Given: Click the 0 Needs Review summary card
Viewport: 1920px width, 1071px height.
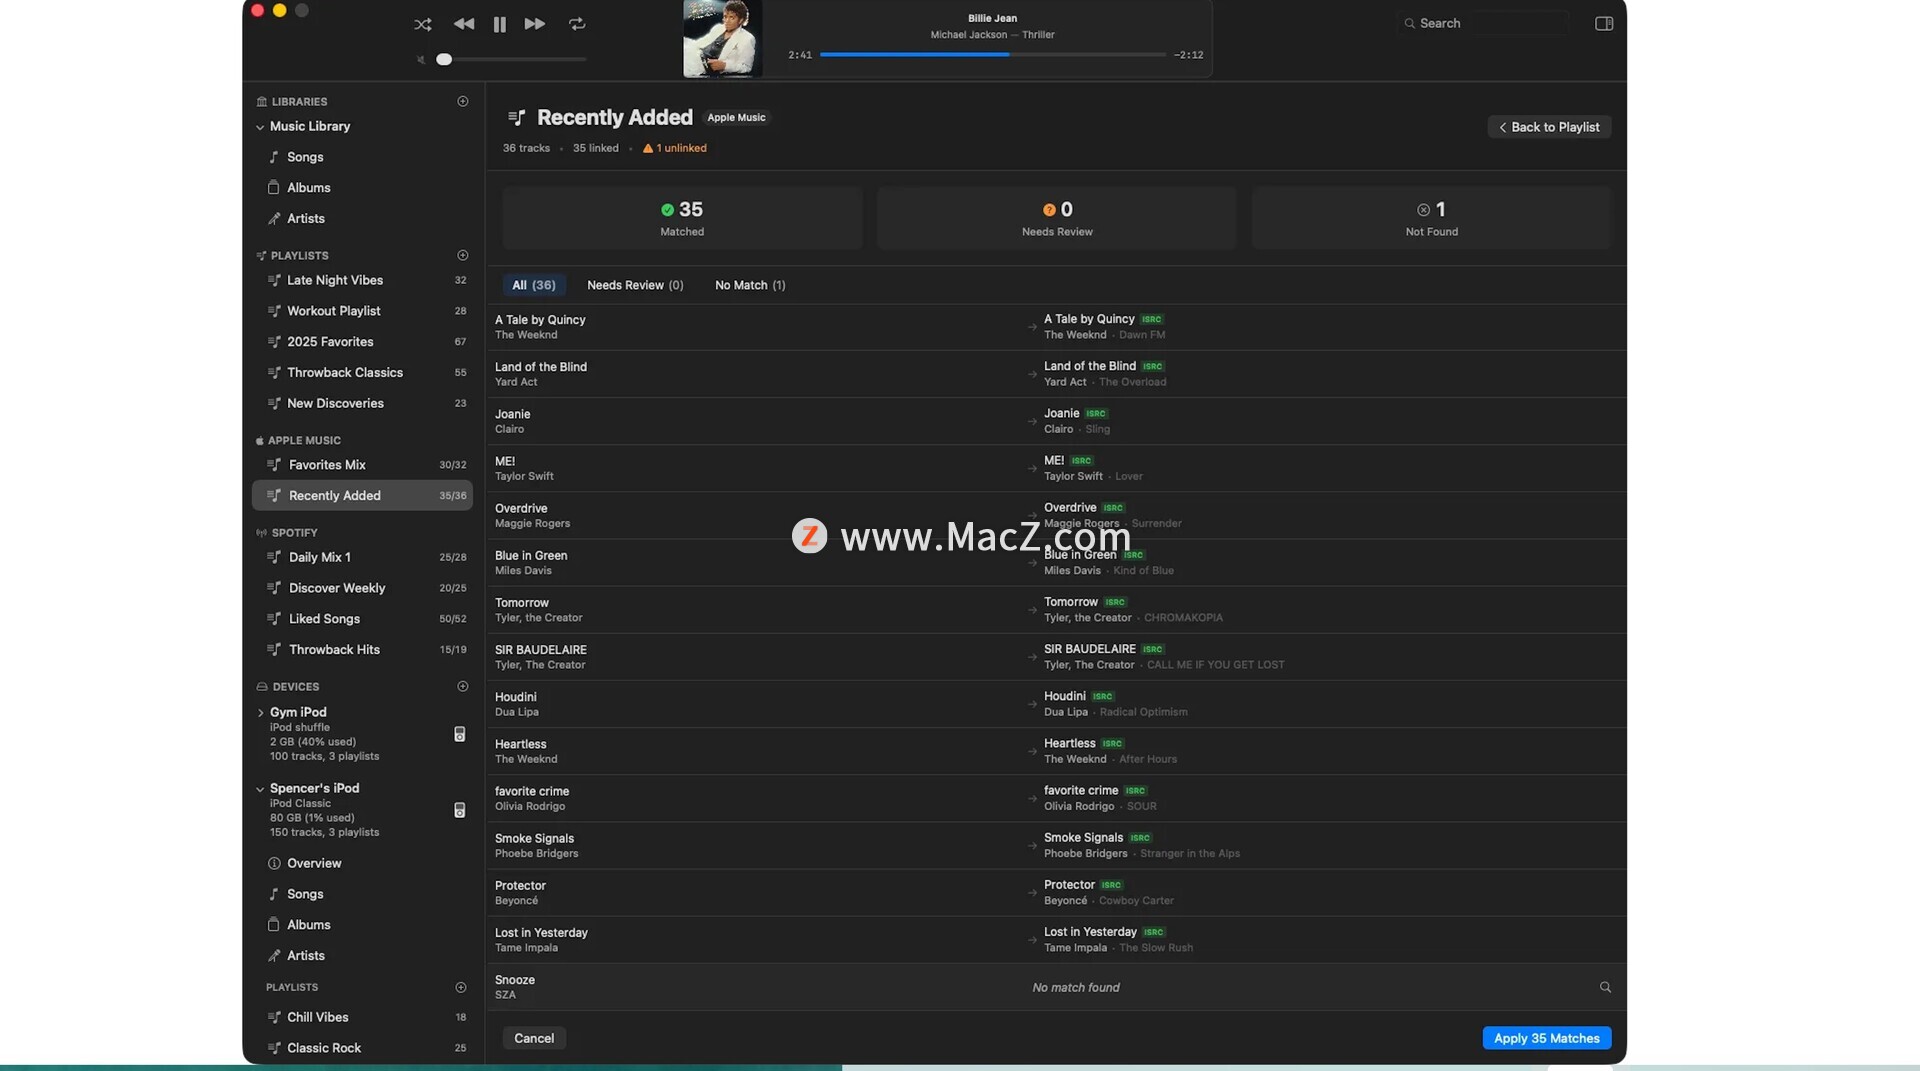Looking at the screenshot, I should [1057, 218].
